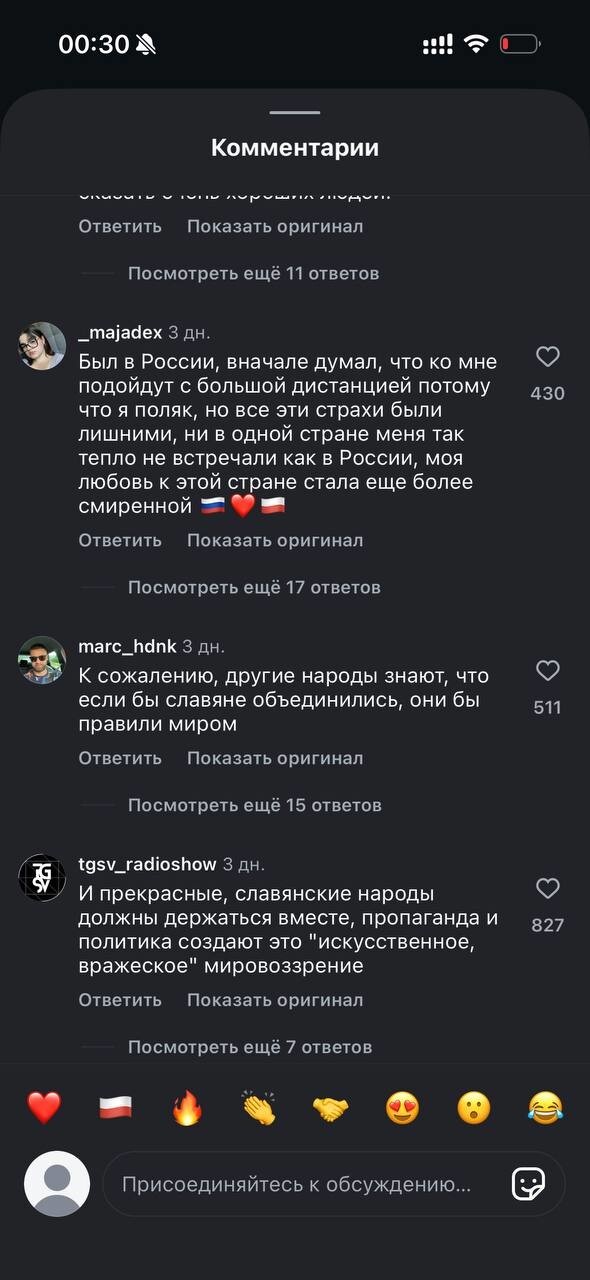Show original text of marc_hdnk's comment
This screenshot has height=1280, width=590.
273,758
